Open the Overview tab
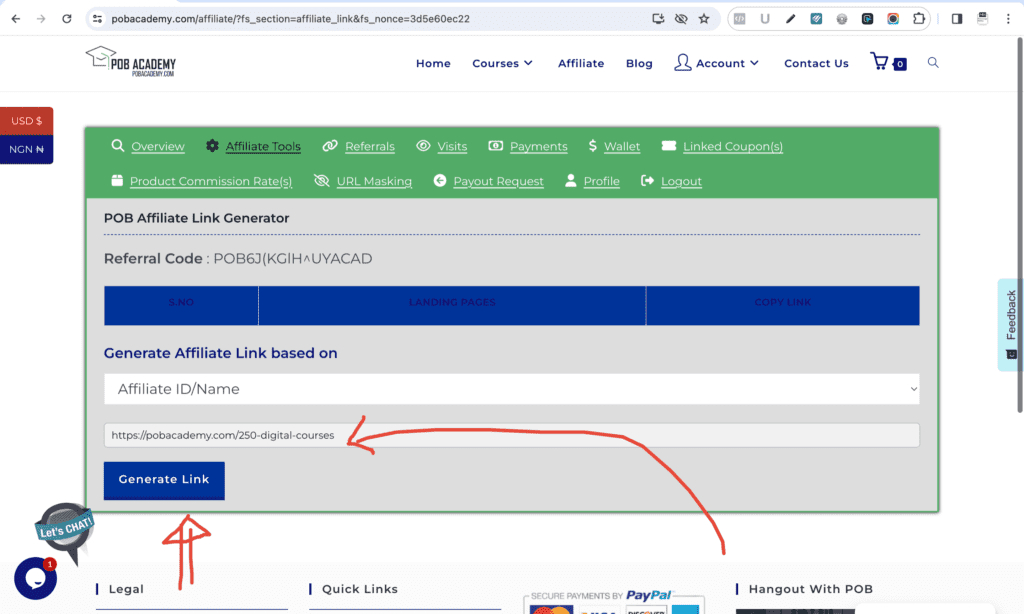Viewport: 1024px width, 614px height. point(157,146)
